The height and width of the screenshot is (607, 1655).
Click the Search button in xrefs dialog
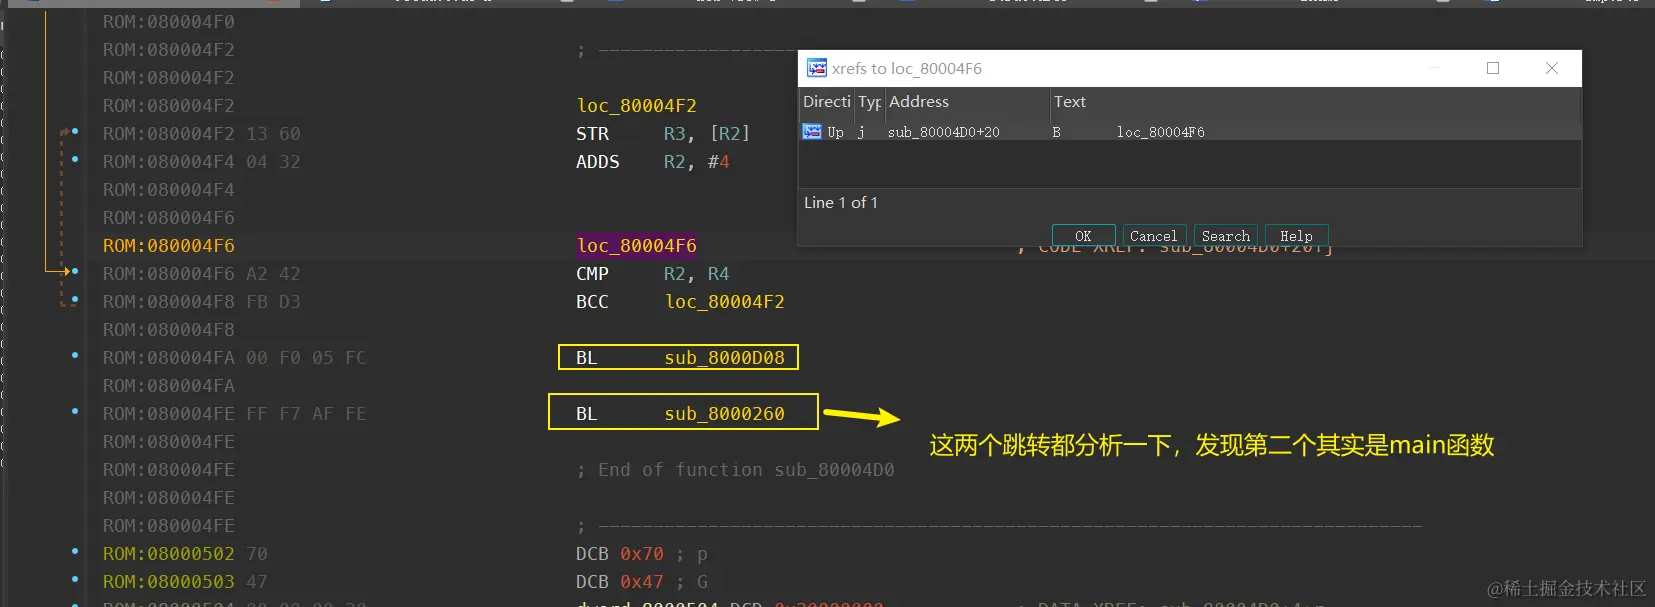point(1225,236)
